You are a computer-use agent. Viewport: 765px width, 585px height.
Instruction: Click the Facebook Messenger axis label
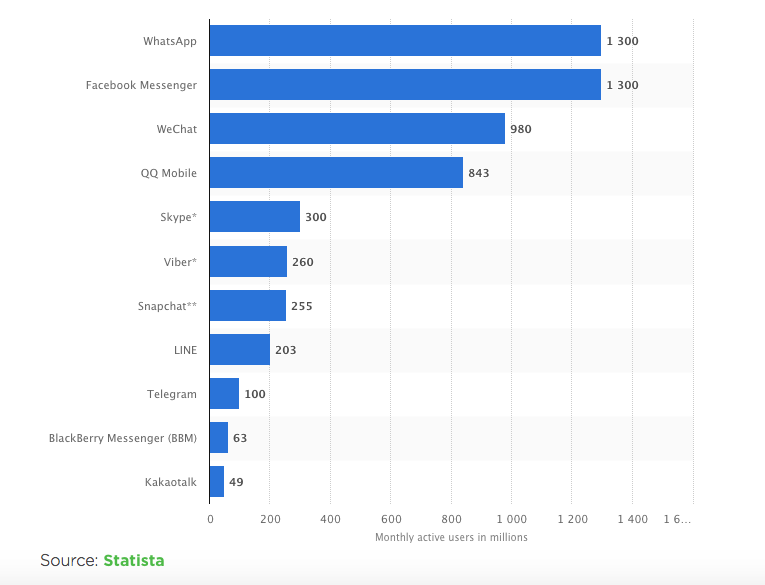point(141,85)
